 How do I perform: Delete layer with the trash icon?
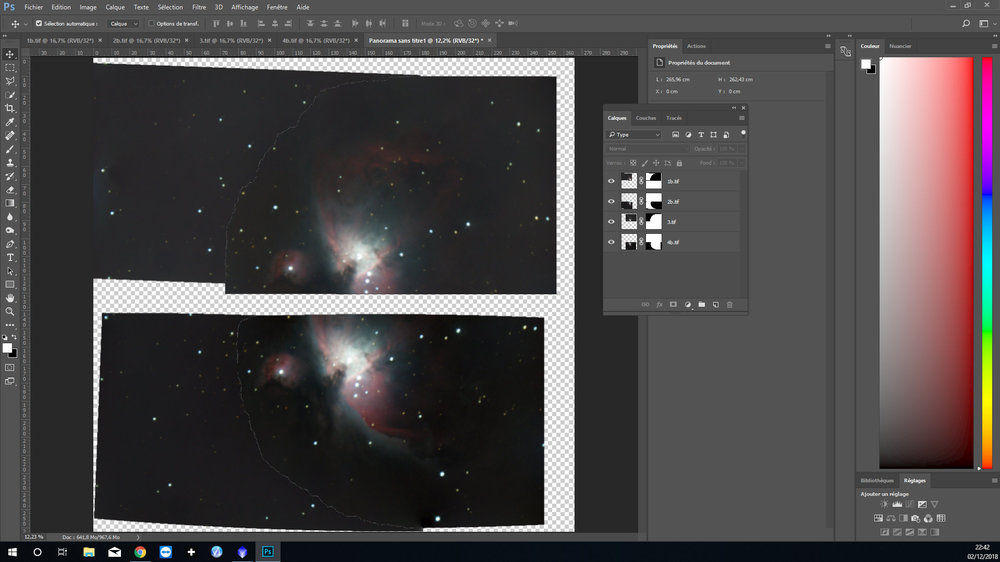[x=730, y=305]
